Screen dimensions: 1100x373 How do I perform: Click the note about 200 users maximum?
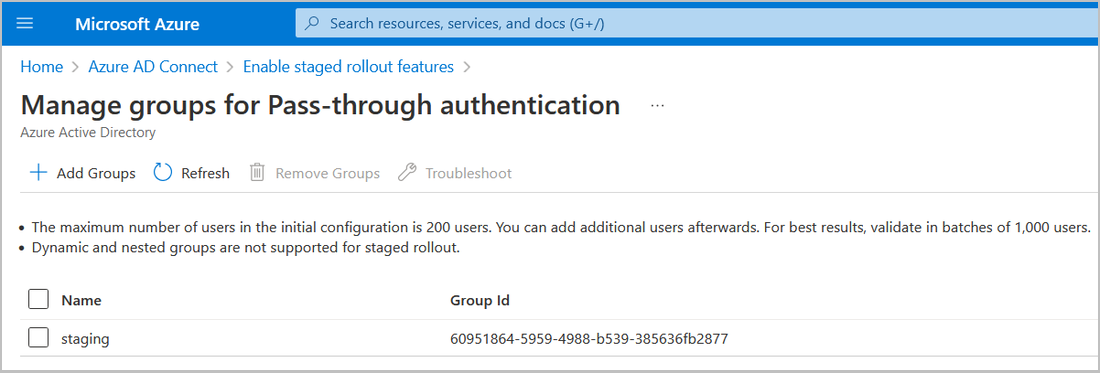561,228
